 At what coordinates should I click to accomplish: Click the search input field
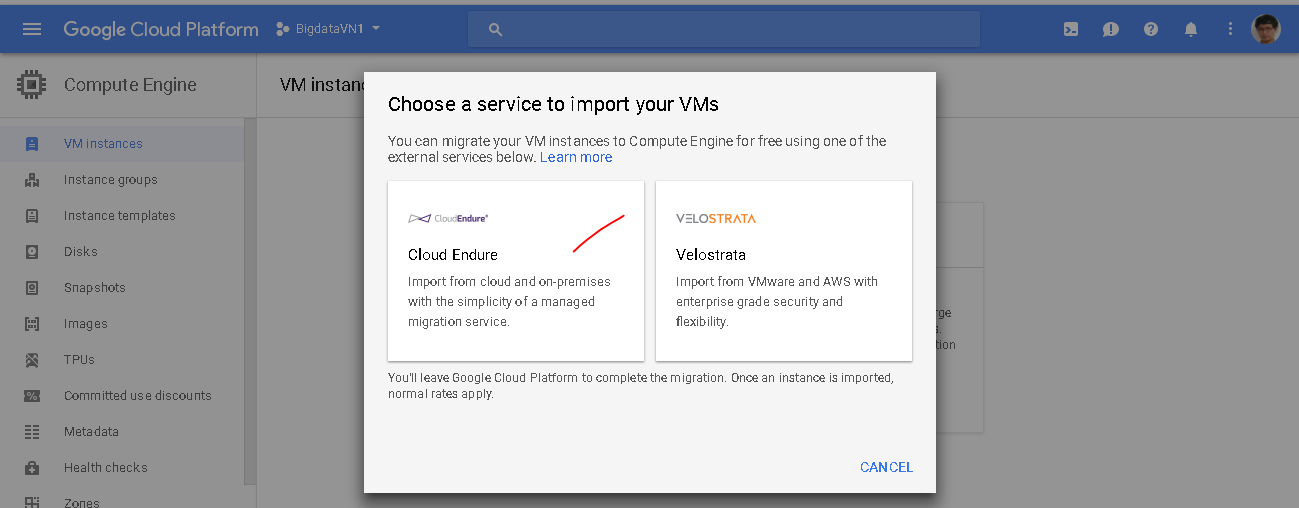click(724, 29)
